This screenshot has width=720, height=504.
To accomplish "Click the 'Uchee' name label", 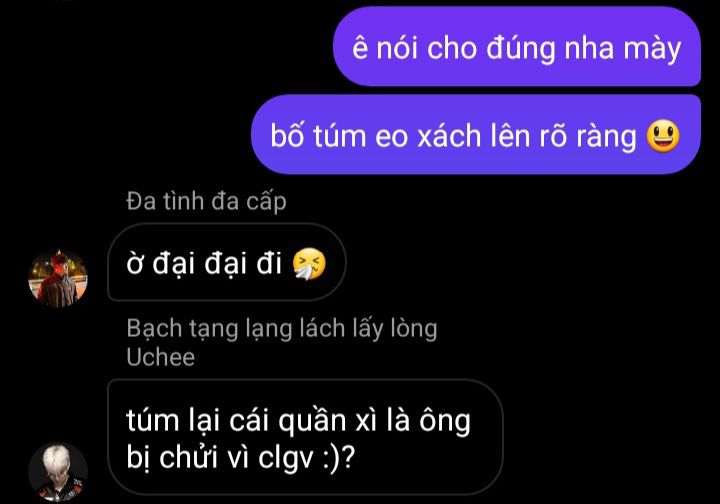I will pyautogui.click(x=160, y=357).
